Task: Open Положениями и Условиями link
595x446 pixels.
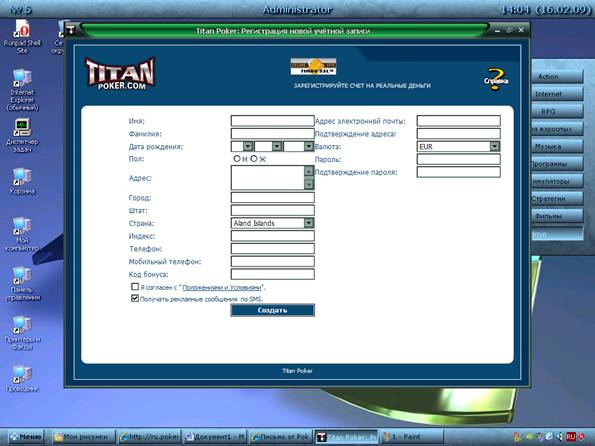Action: (222, 288)
